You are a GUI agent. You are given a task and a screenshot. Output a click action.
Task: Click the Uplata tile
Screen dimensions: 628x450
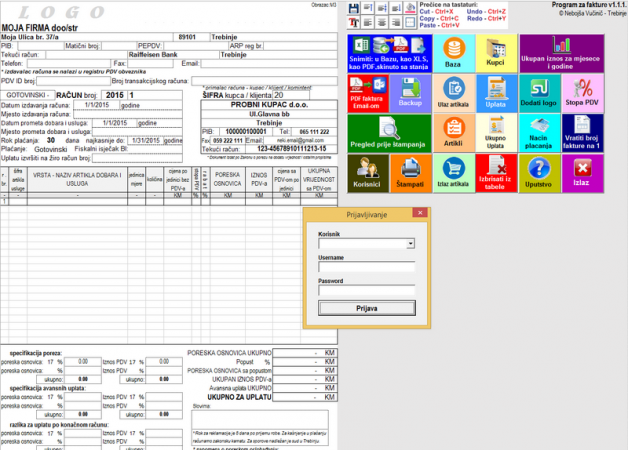point(496,93)
